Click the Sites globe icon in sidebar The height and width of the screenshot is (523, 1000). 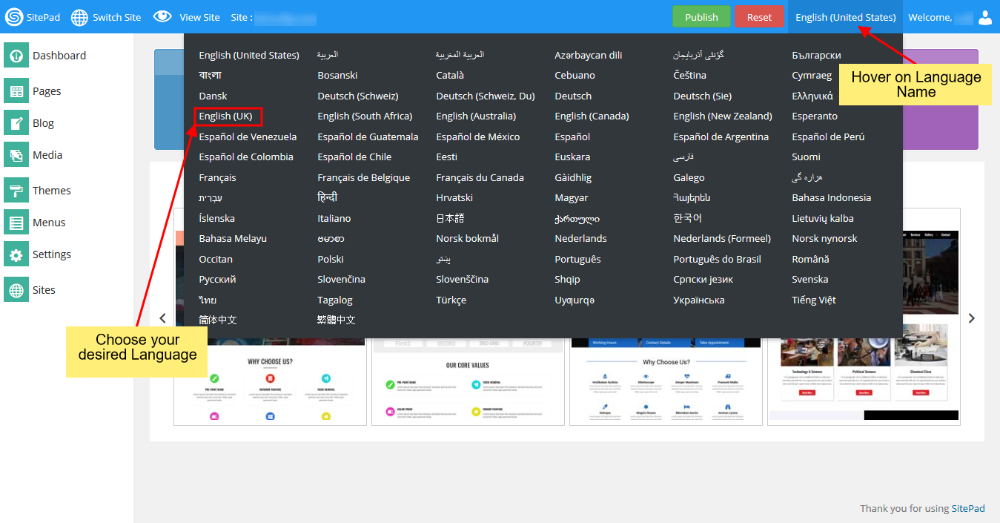[16, 290]
